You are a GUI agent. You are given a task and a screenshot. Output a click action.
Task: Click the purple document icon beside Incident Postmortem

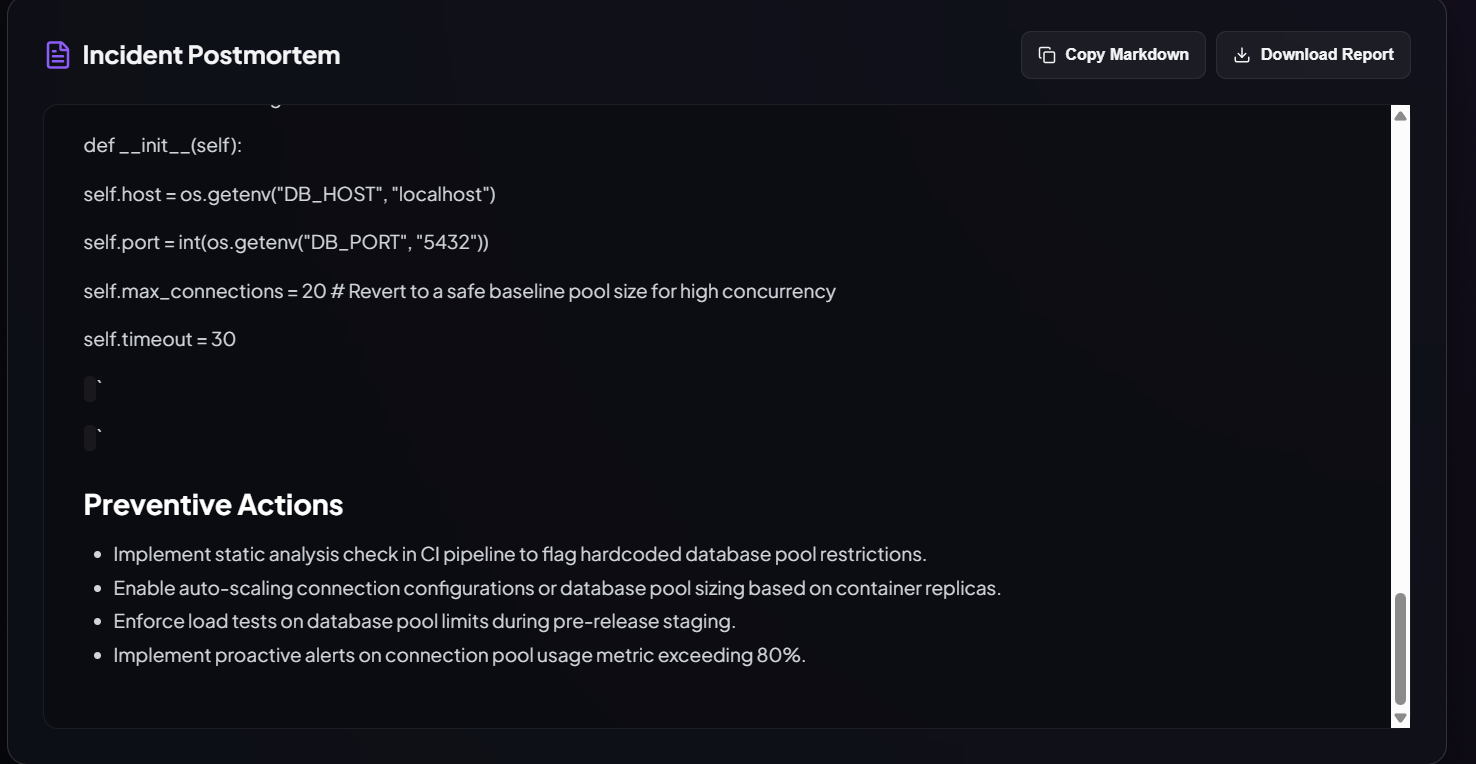click(x=58, y=55)
